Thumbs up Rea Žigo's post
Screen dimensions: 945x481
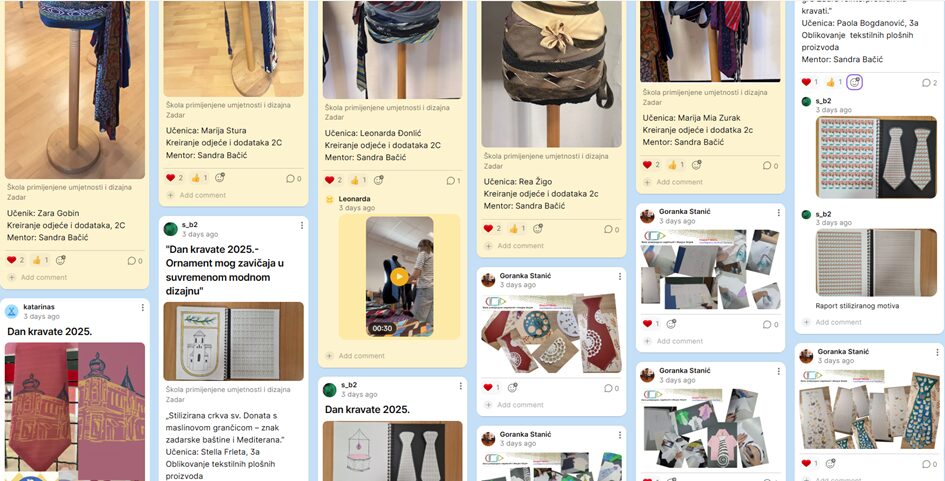click(x=514, y=228)
